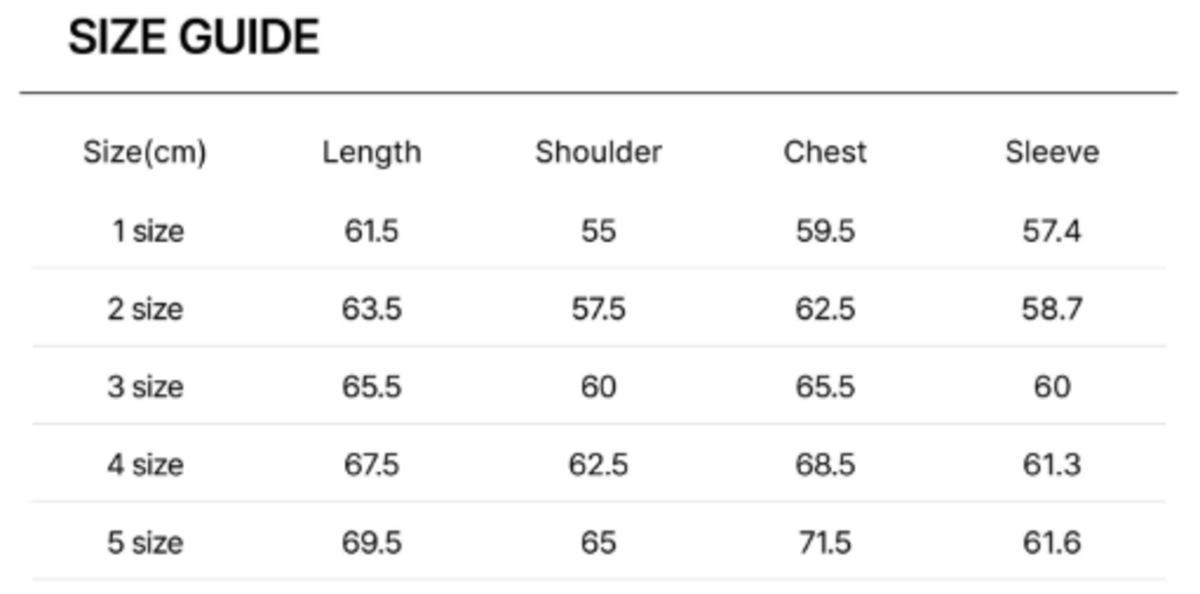This screenshot has height=594, width=1200.
Task: Select the 69.5 length value for 5 size
Action: click(371, 543)
